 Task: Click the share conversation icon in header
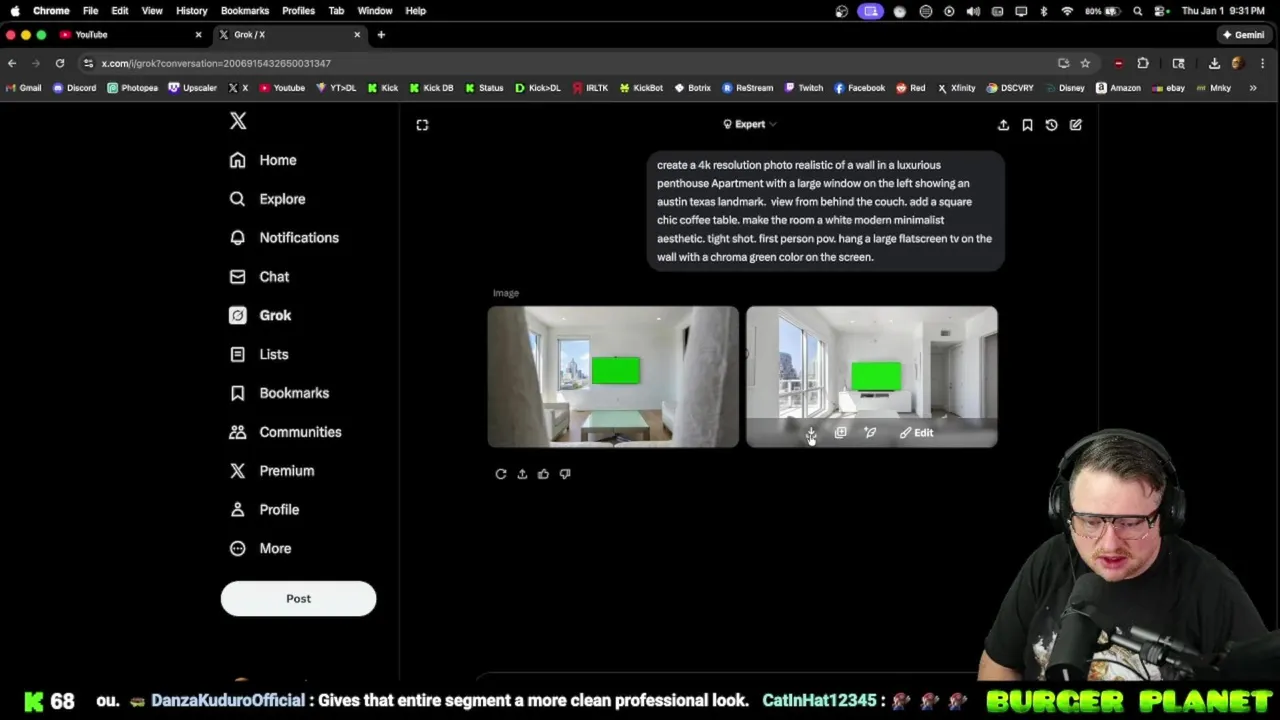click(x=1003, y=125)
